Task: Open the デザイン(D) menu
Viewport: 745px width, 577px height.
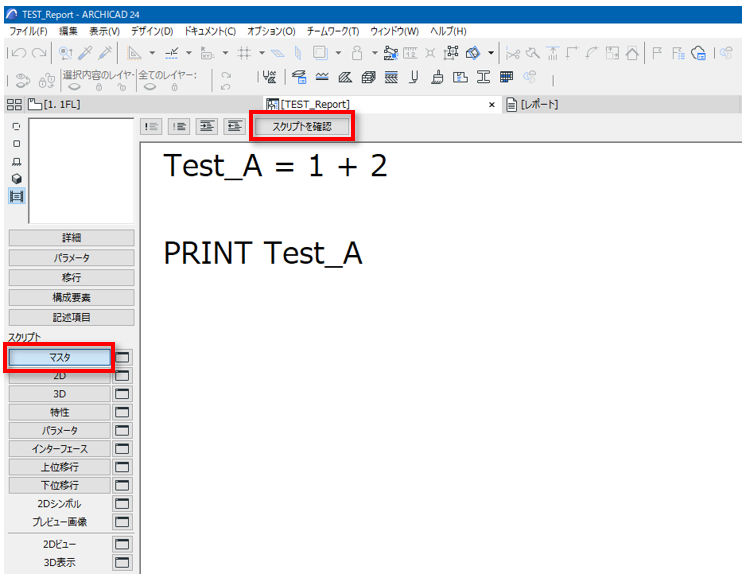Action: (x=152, y=31)
